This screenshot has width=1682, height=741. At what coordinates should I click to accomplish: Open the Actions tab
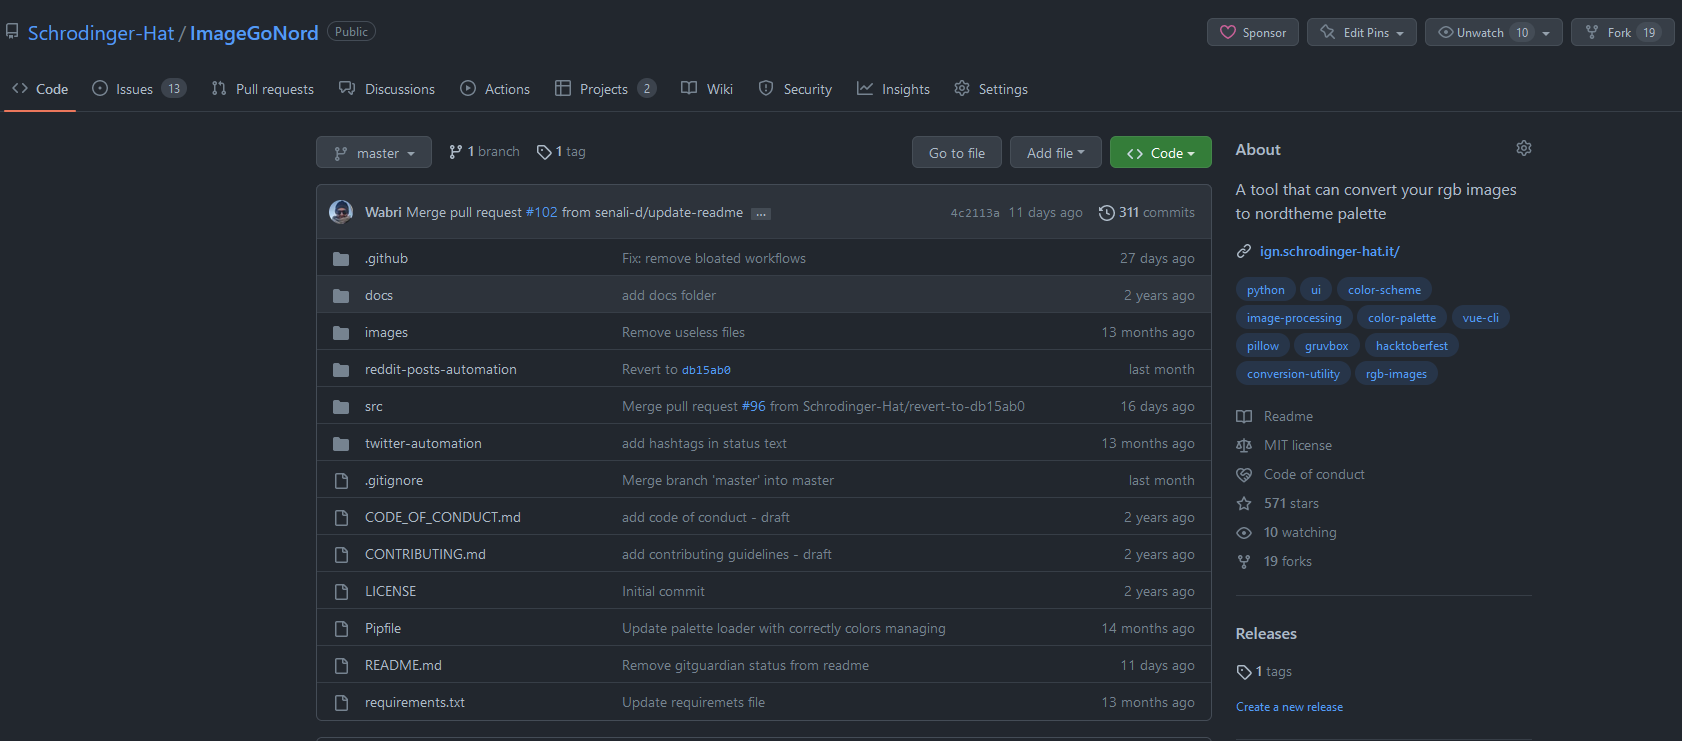click(x=495, y=89)
